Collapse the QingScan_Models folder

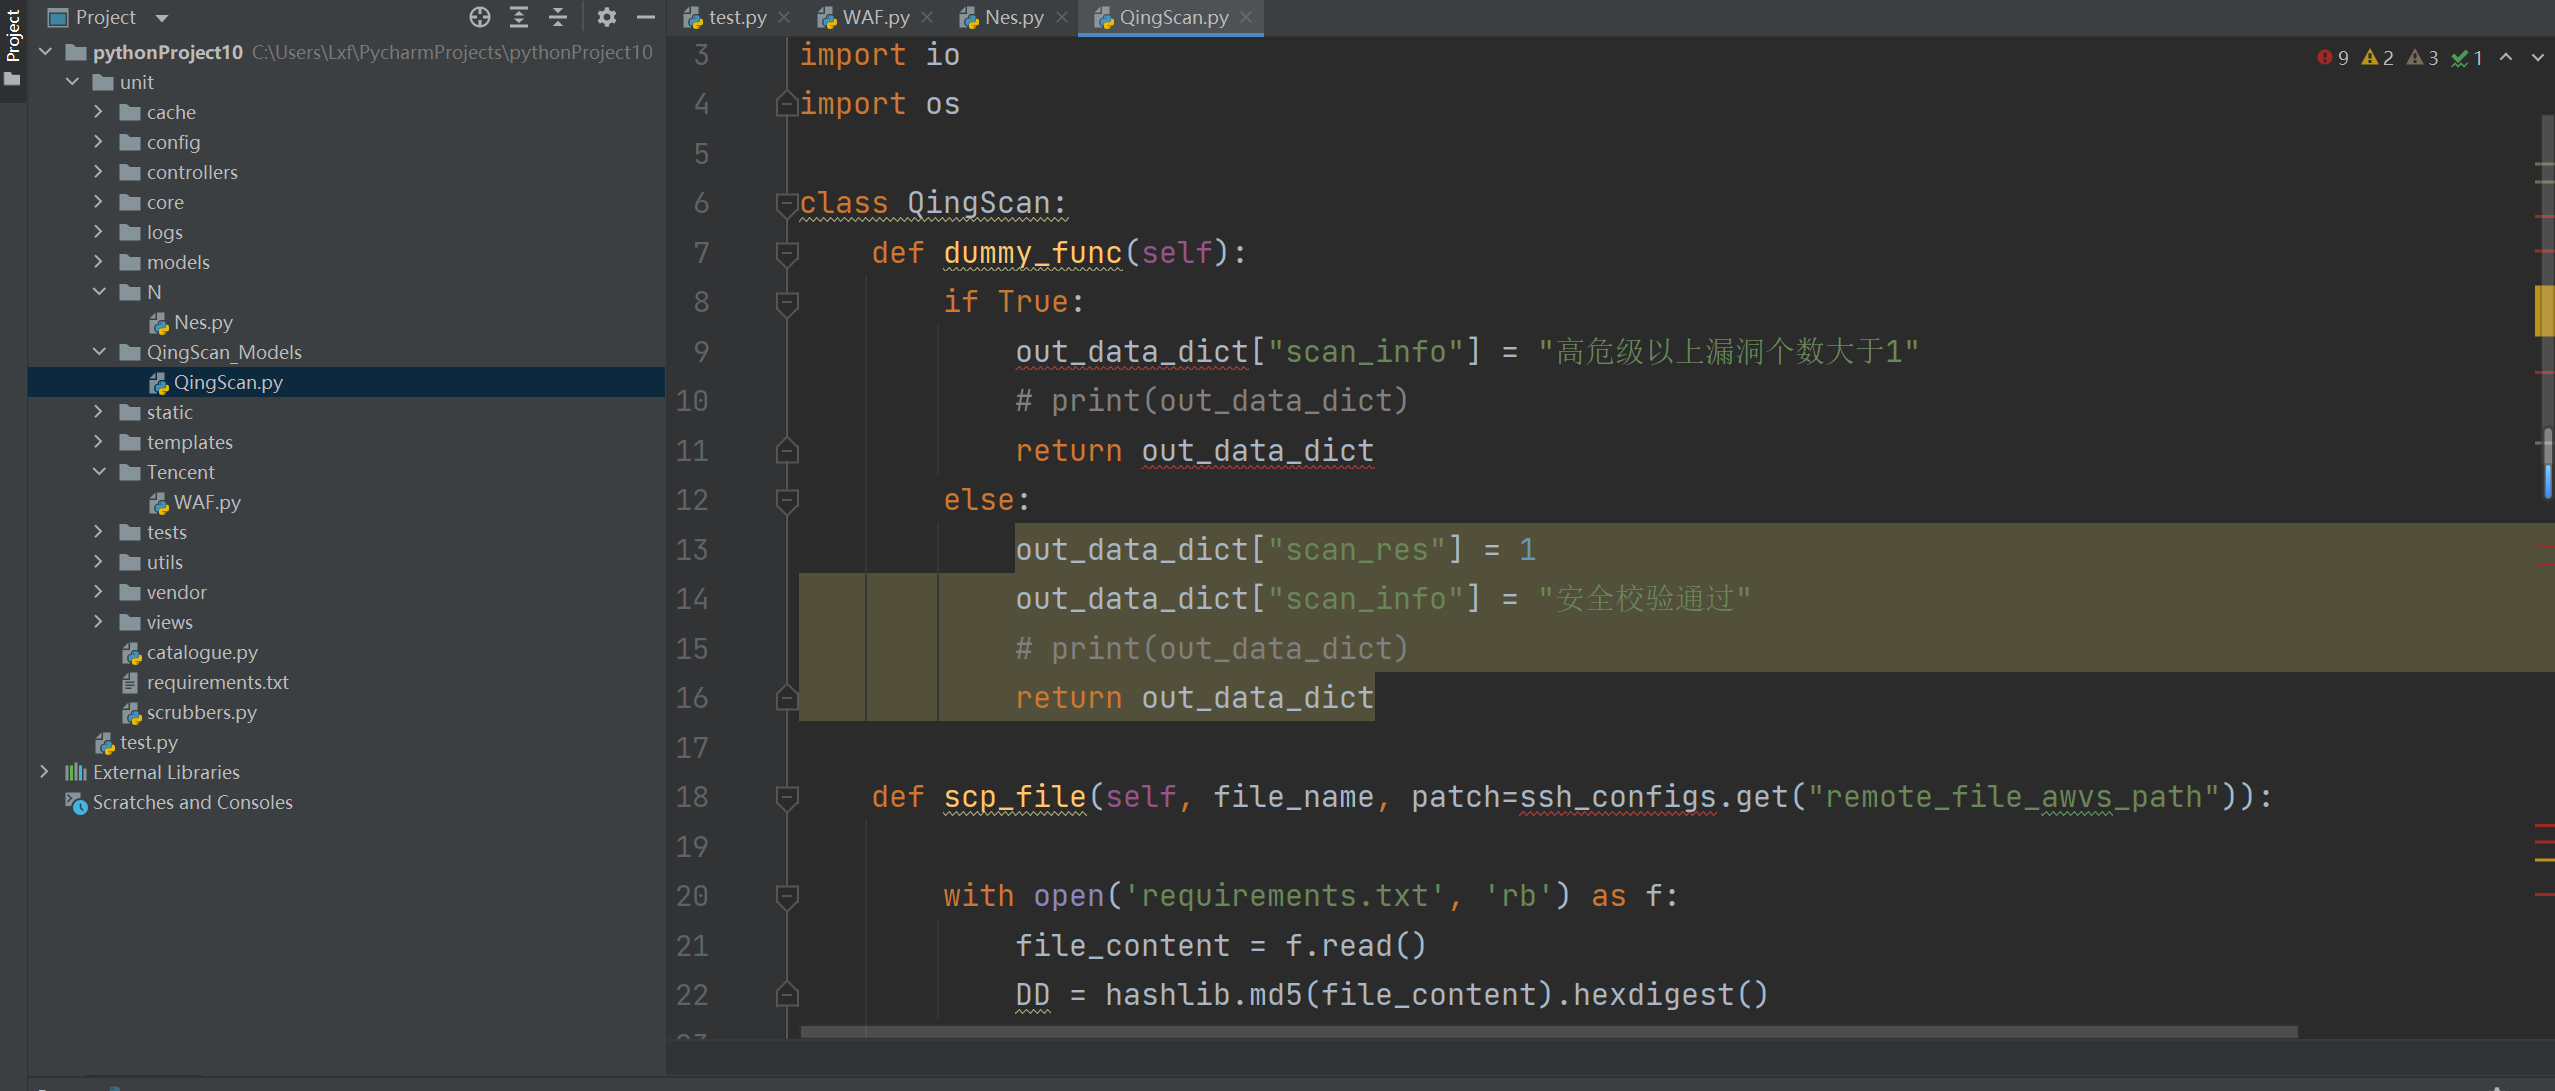tap(99, 352)
